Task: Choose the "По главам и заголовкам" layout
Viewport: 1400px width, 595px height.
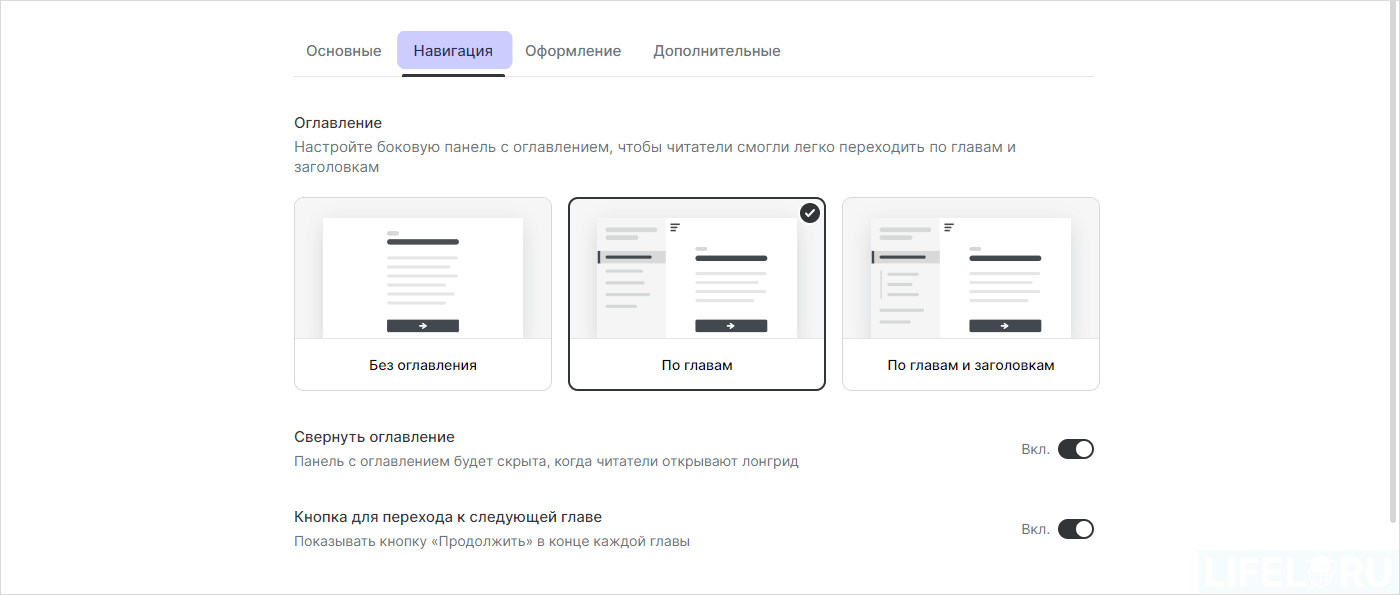Action: point(970,293)
